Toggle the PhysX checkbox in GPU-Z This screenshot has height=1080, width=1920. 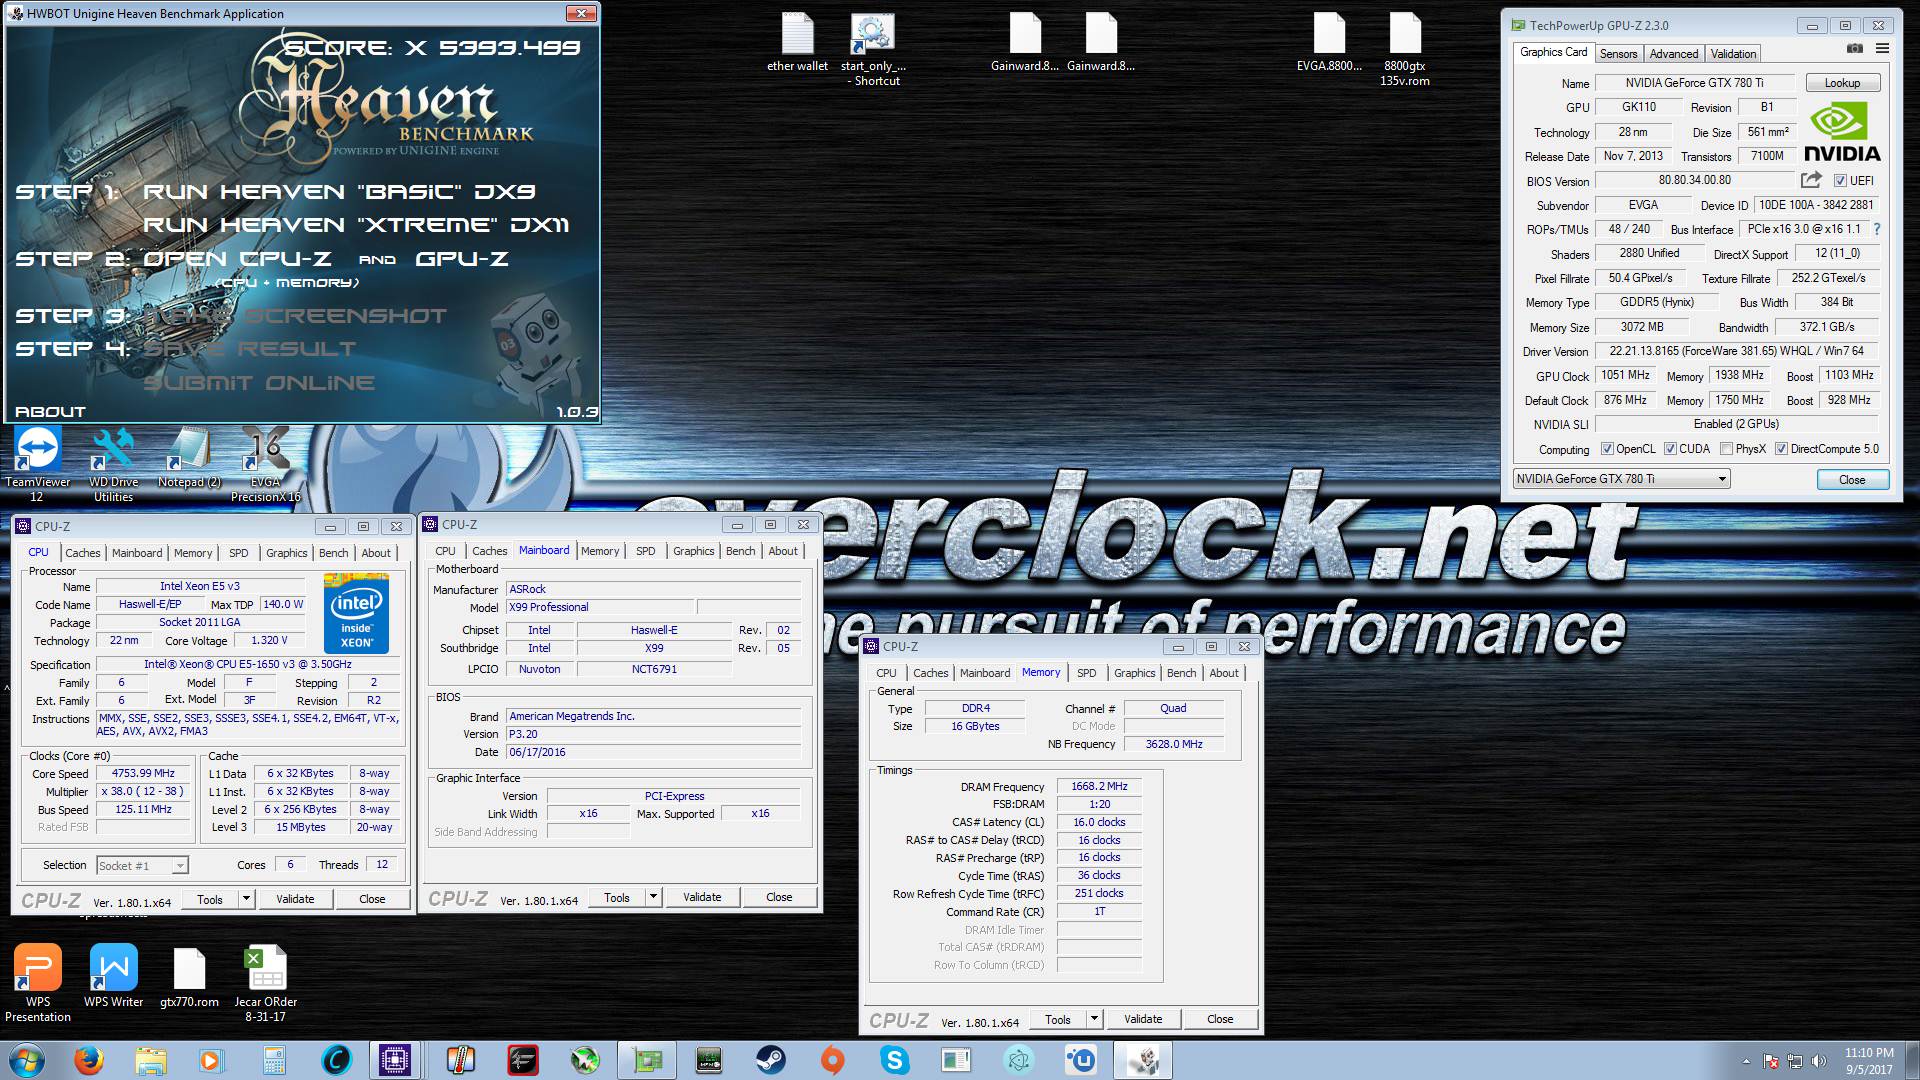(1726, 449)
